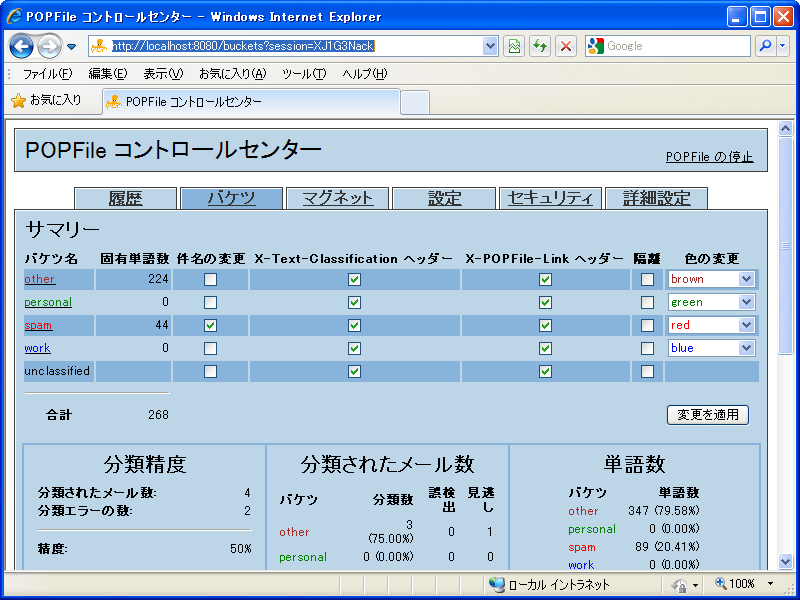The width and height of the screenshot is (800, 600).
Task: Open the spam bucket link
Action: 38,325
